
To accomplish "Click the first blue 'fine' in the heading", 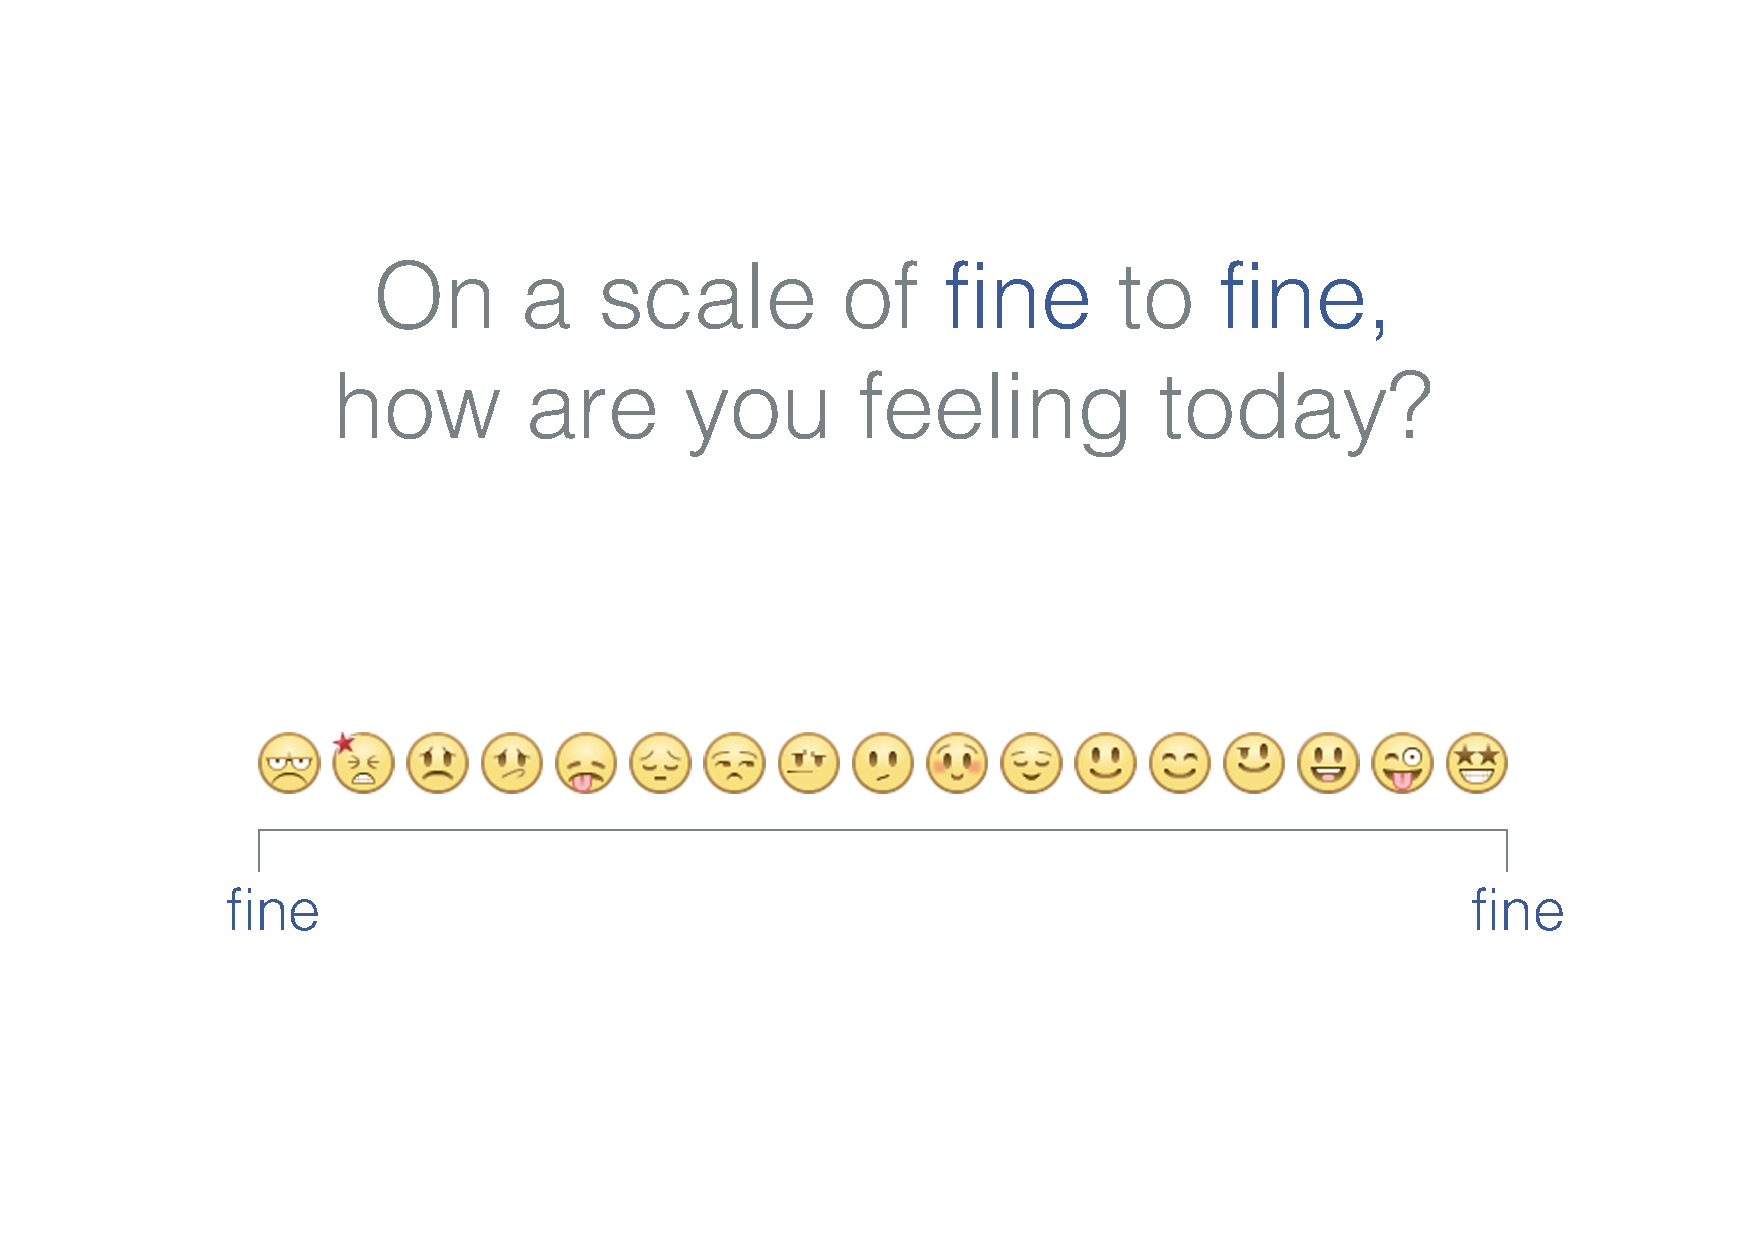I will [1016, 297].
